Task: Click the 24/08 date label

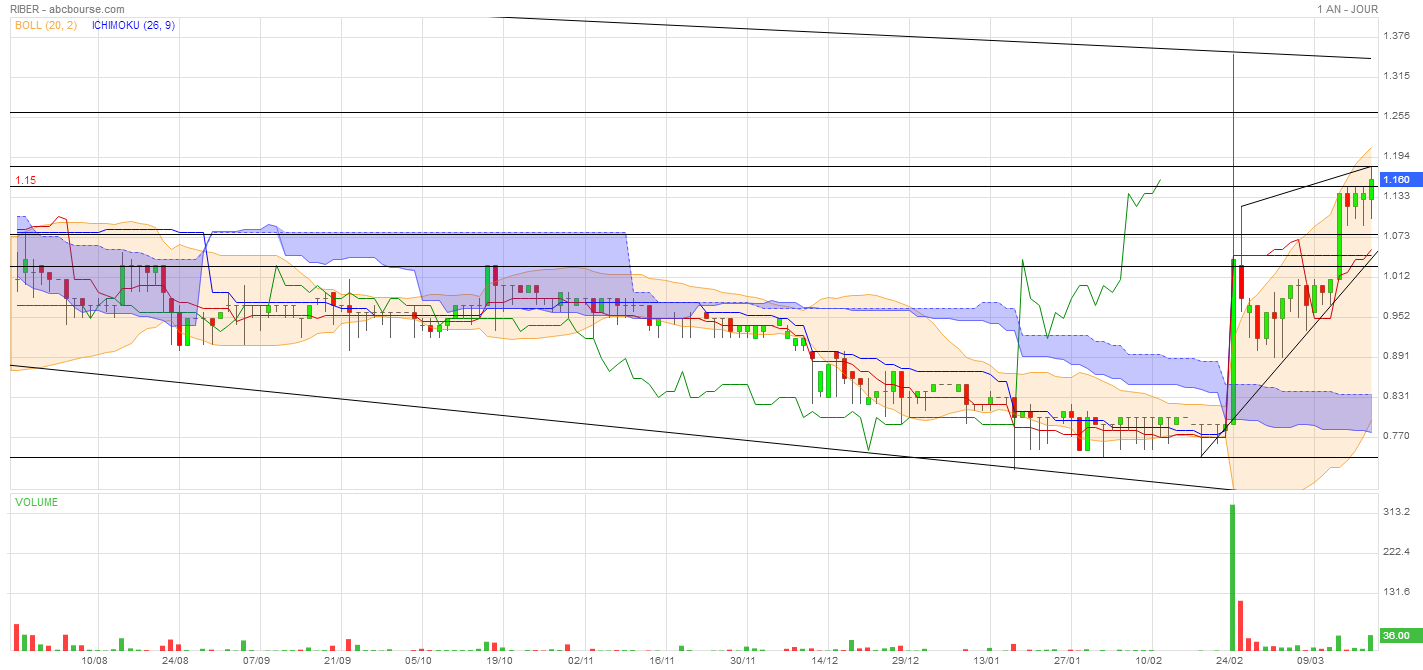Action: [x=175, y=660]
